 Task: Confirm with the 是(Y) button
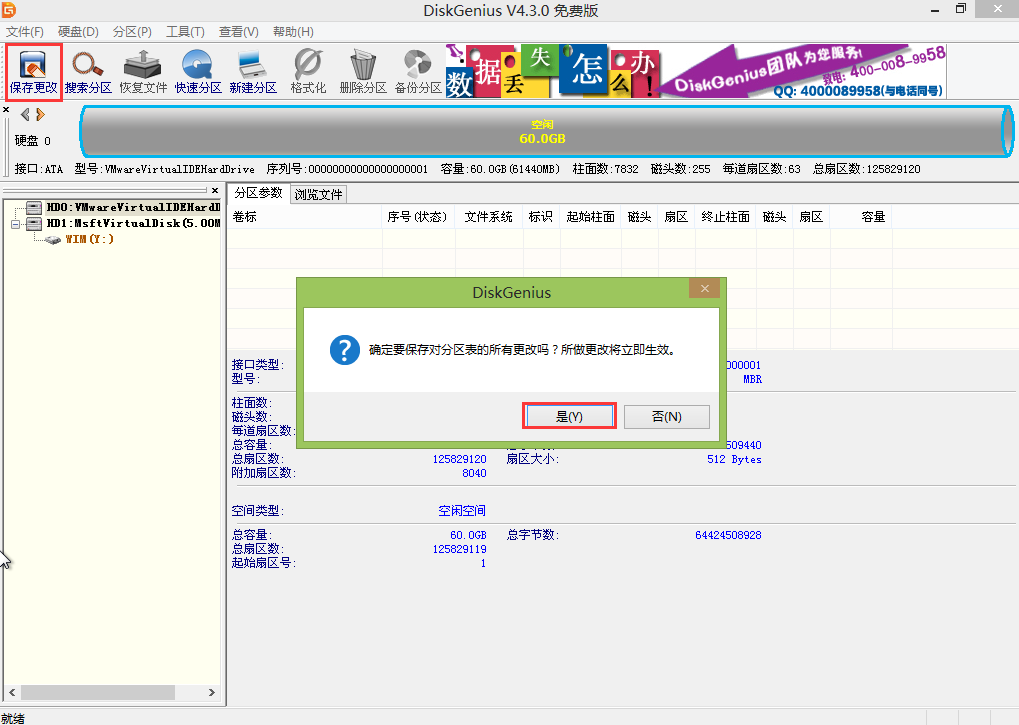(x=569, y=416)
